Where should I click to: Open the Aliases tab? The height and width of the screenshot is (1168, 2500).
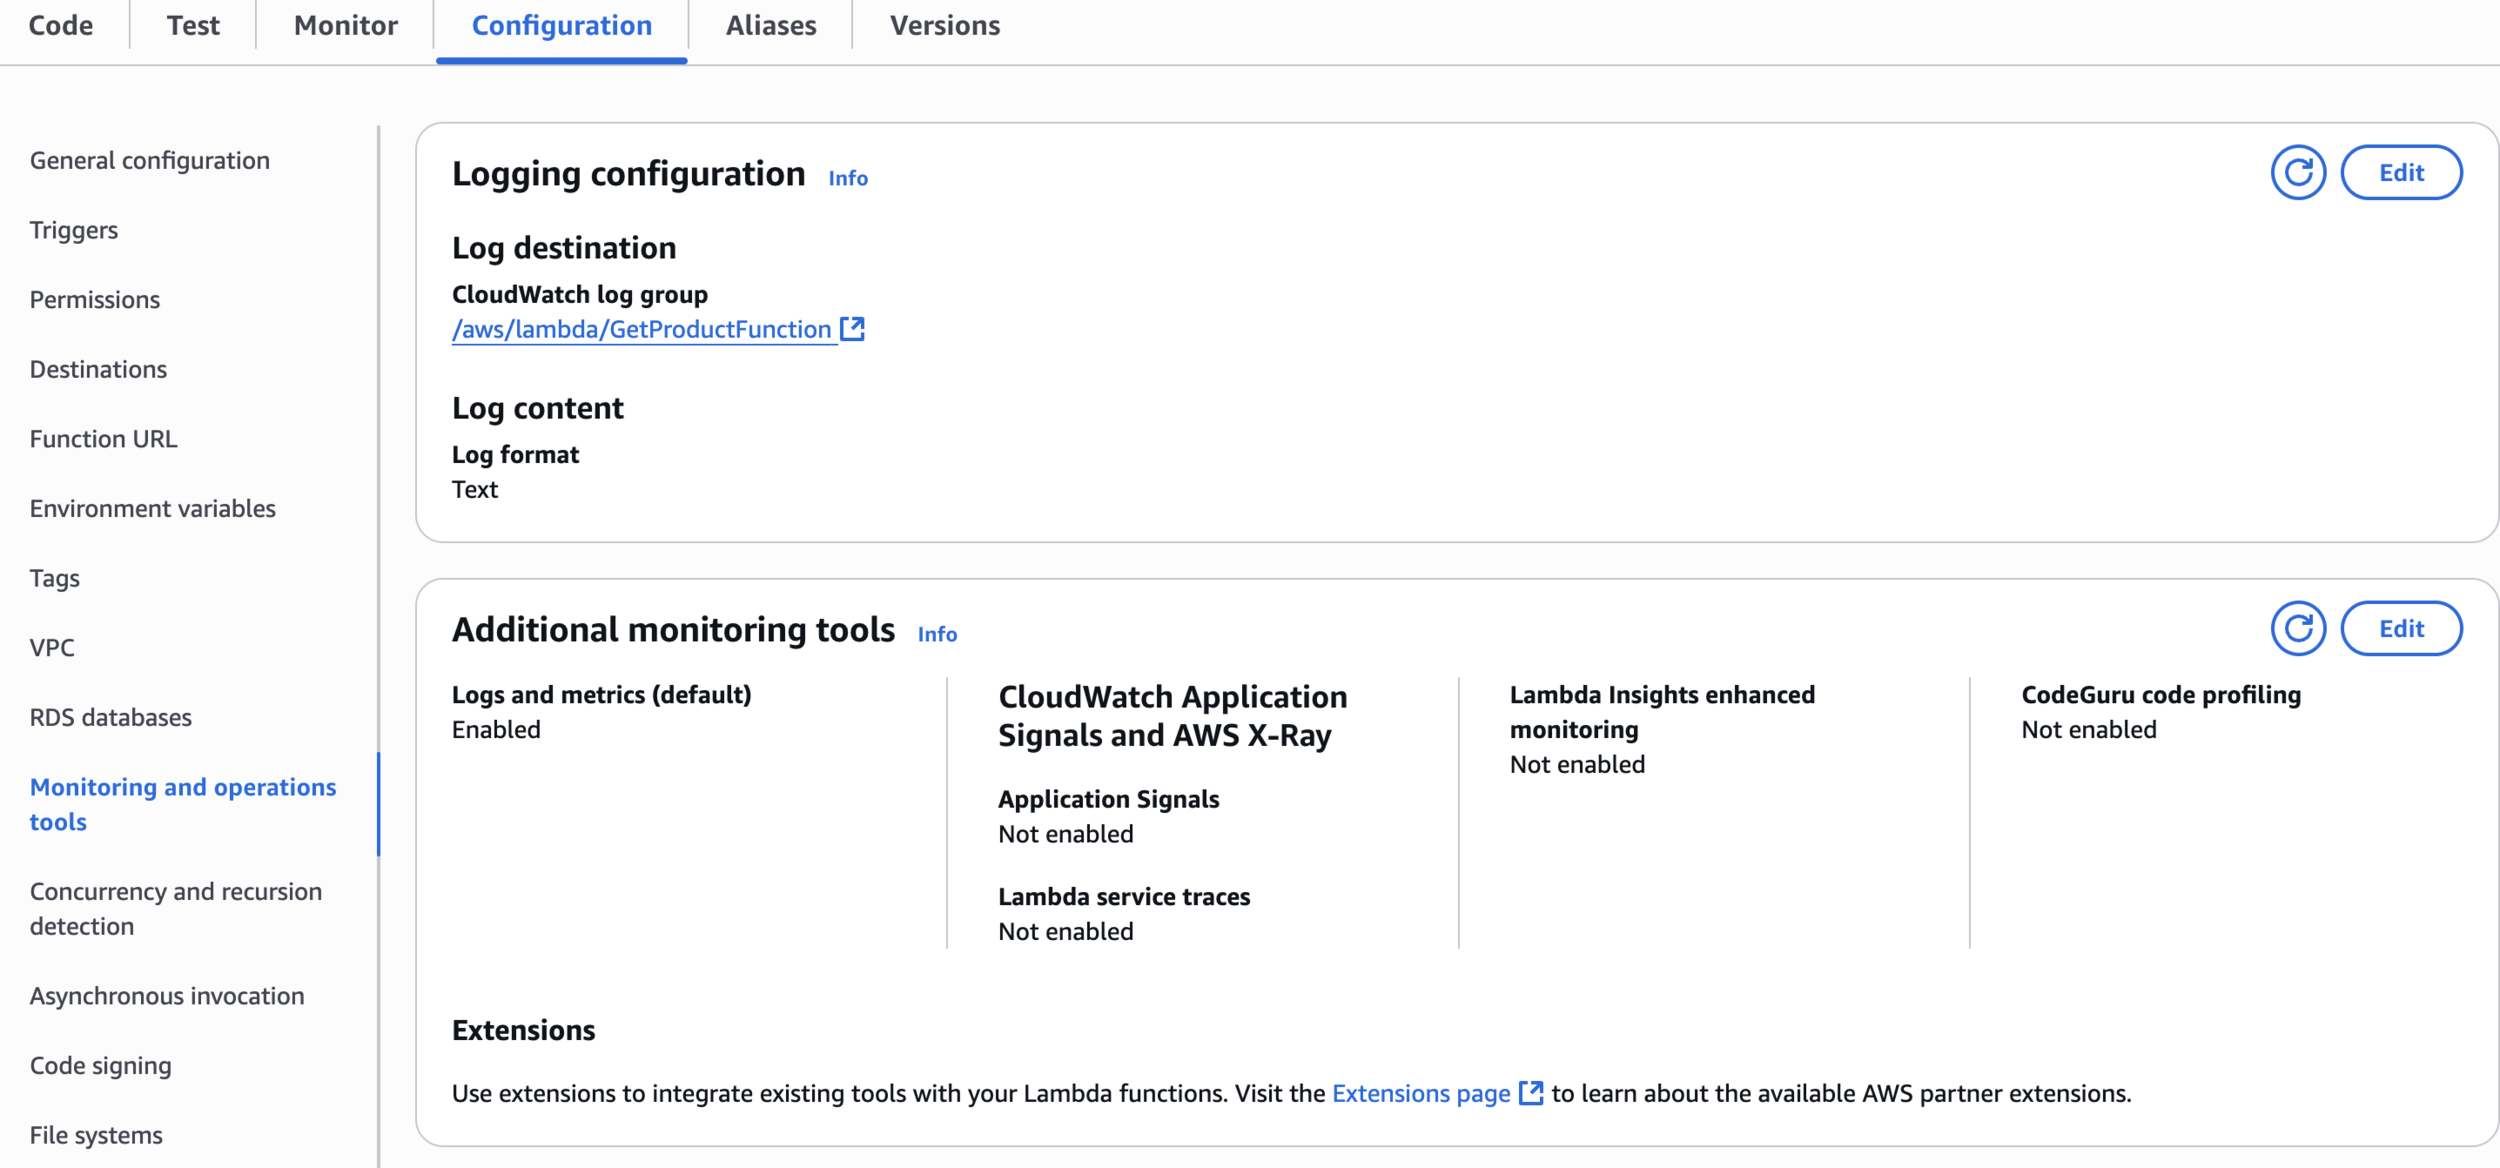(770, 26)
